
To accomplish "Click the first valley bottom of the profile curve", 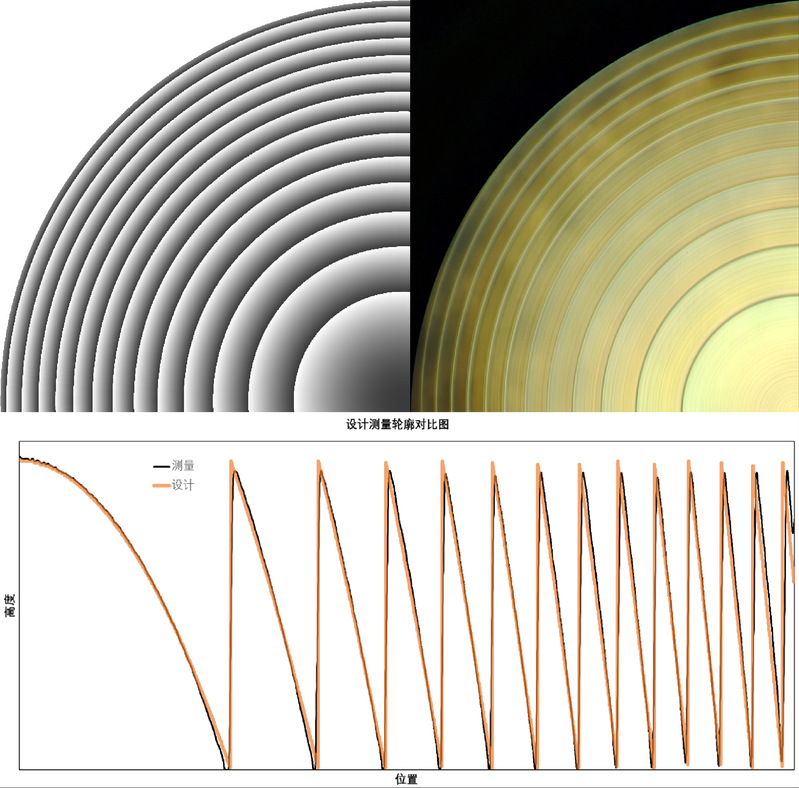I will tap(228, 765).
